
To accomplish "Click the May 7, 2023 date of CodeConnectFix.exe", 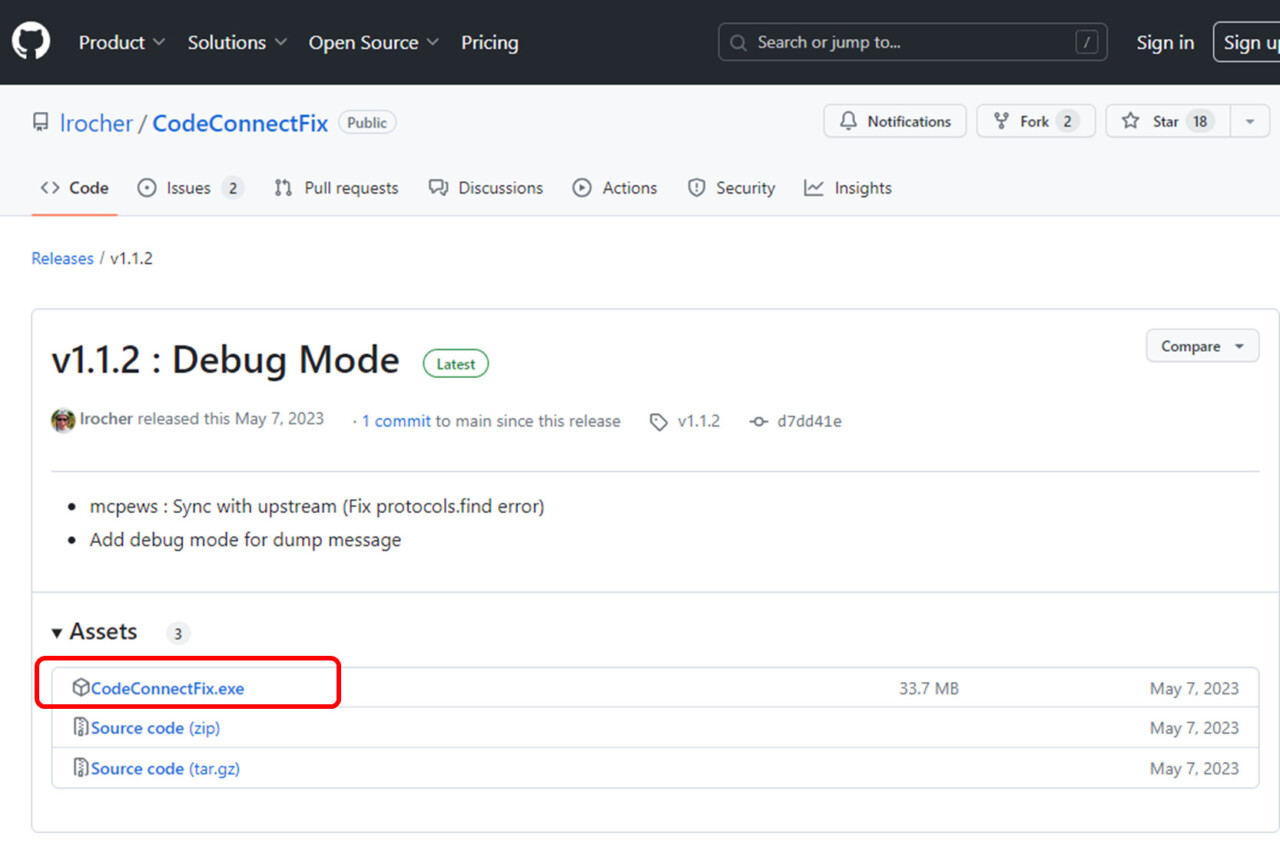I will [1194, 688].
